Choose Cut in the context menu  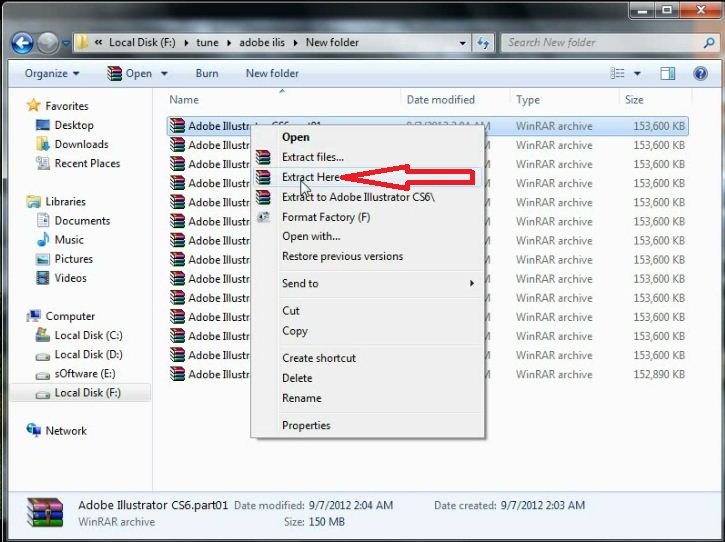click(x=290, y=311)
